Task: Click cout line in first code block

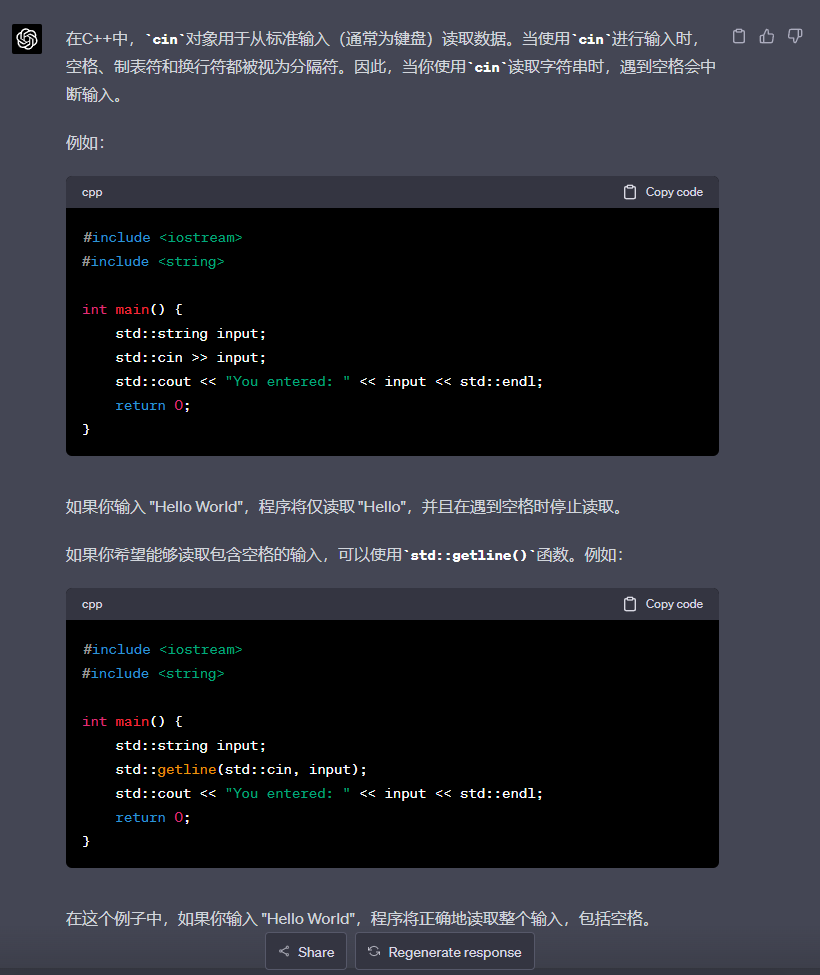Action: (x=329, y=381)
